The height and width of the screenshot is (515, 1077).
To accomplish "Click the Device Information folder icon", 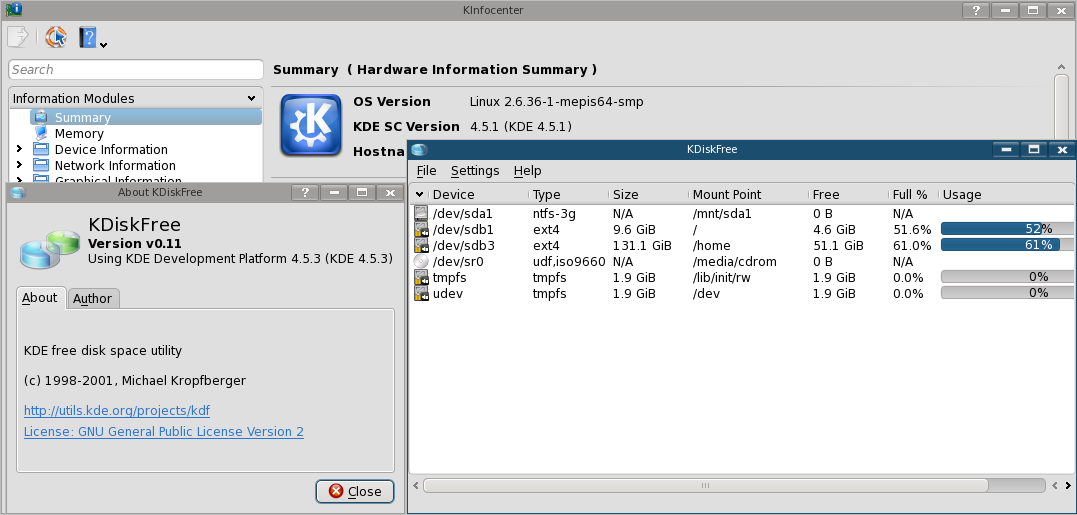I will coord(42,149).
